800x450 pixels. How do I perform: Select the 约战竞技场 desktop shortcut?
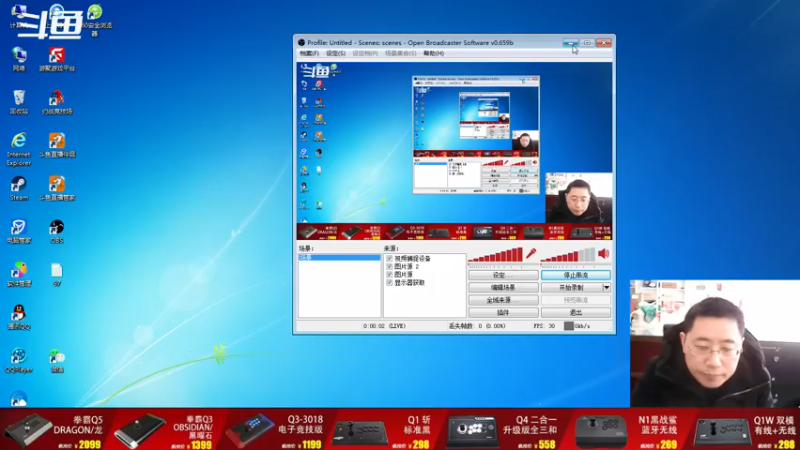(x=57, y=102)
